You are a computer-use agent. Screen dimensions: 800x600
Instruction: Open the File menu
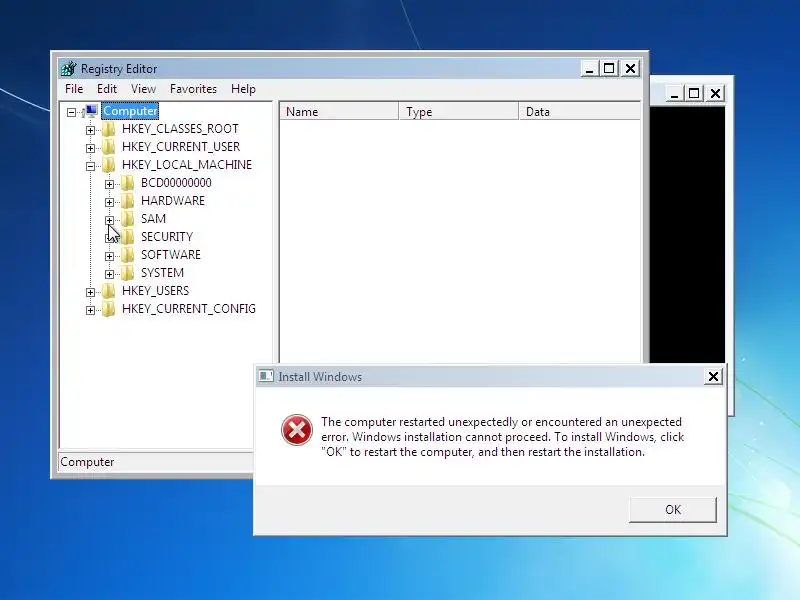pos(74,89)
